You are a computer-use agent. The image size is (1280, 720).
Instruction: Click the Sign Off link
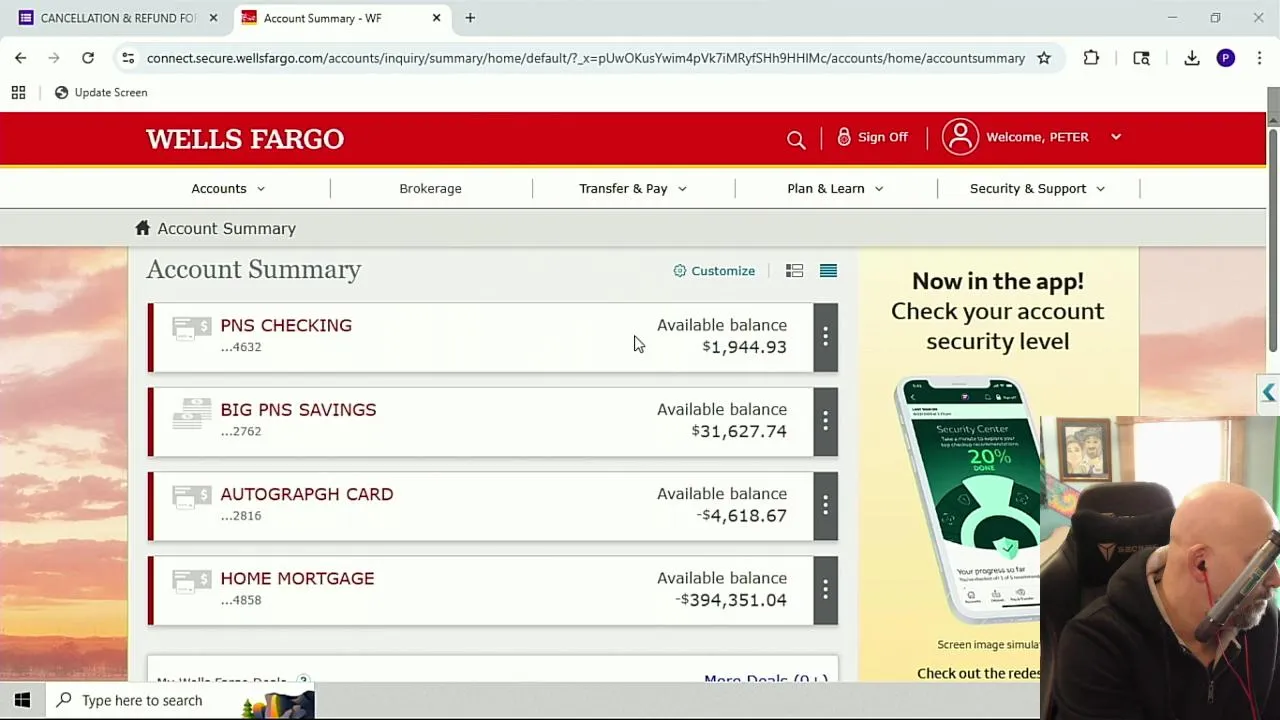(883, 137)
